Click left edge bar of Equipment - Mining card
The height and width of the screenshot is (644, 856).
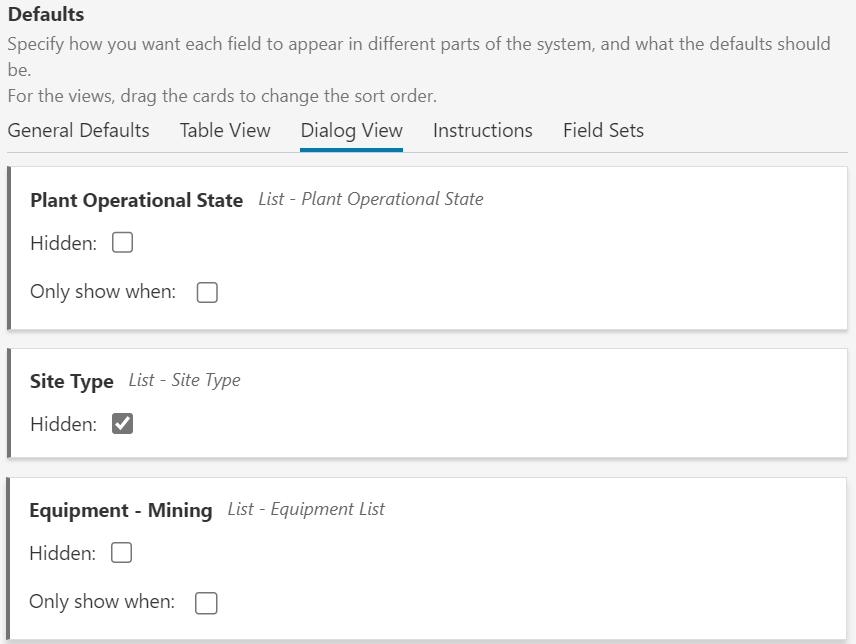point(9,558)
